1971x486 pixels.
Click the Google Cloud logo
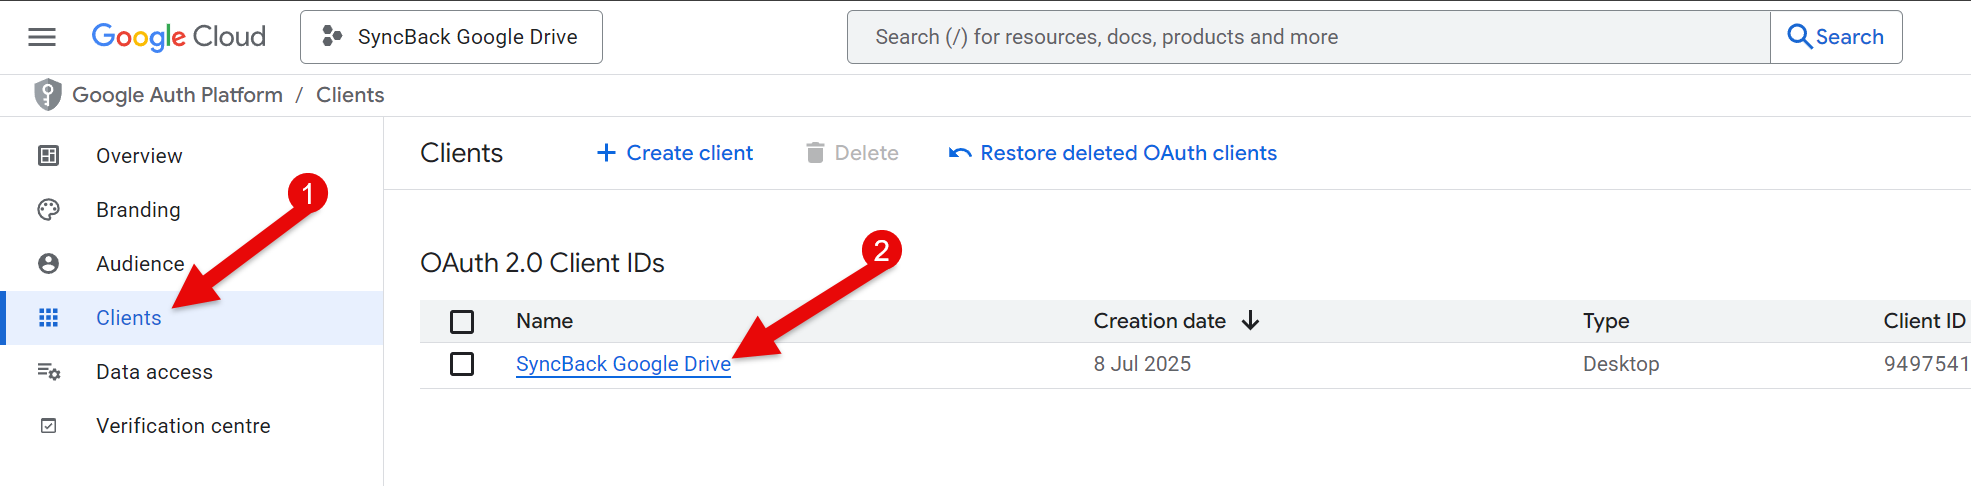pos(179,37)
